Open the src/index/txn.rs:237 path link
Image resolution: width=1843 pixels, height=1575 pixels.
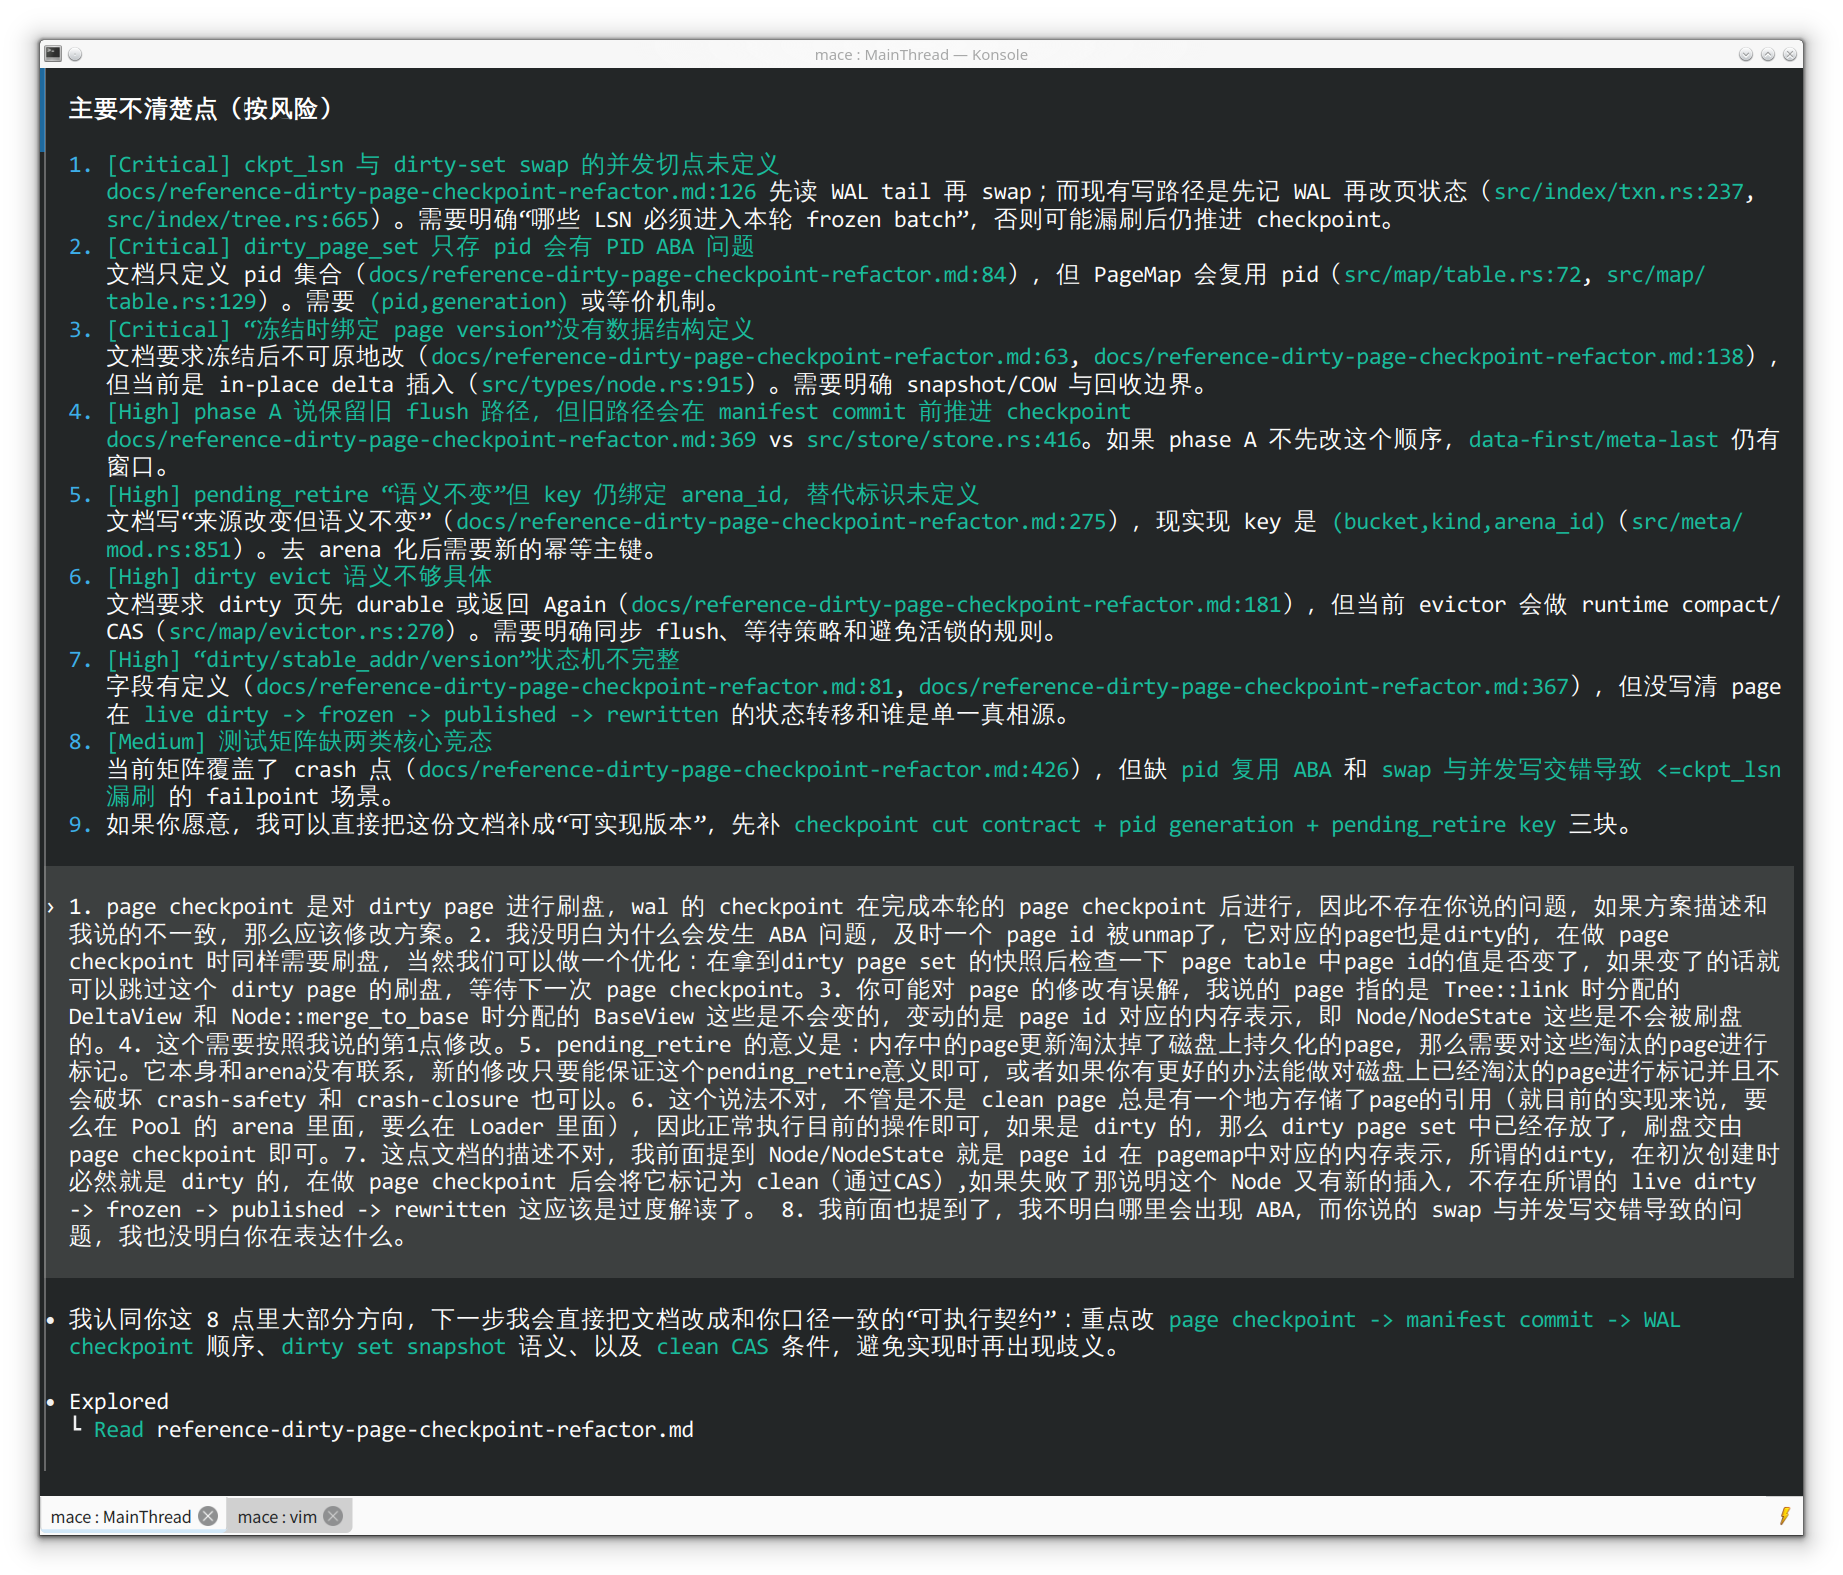pos(1618,192)
